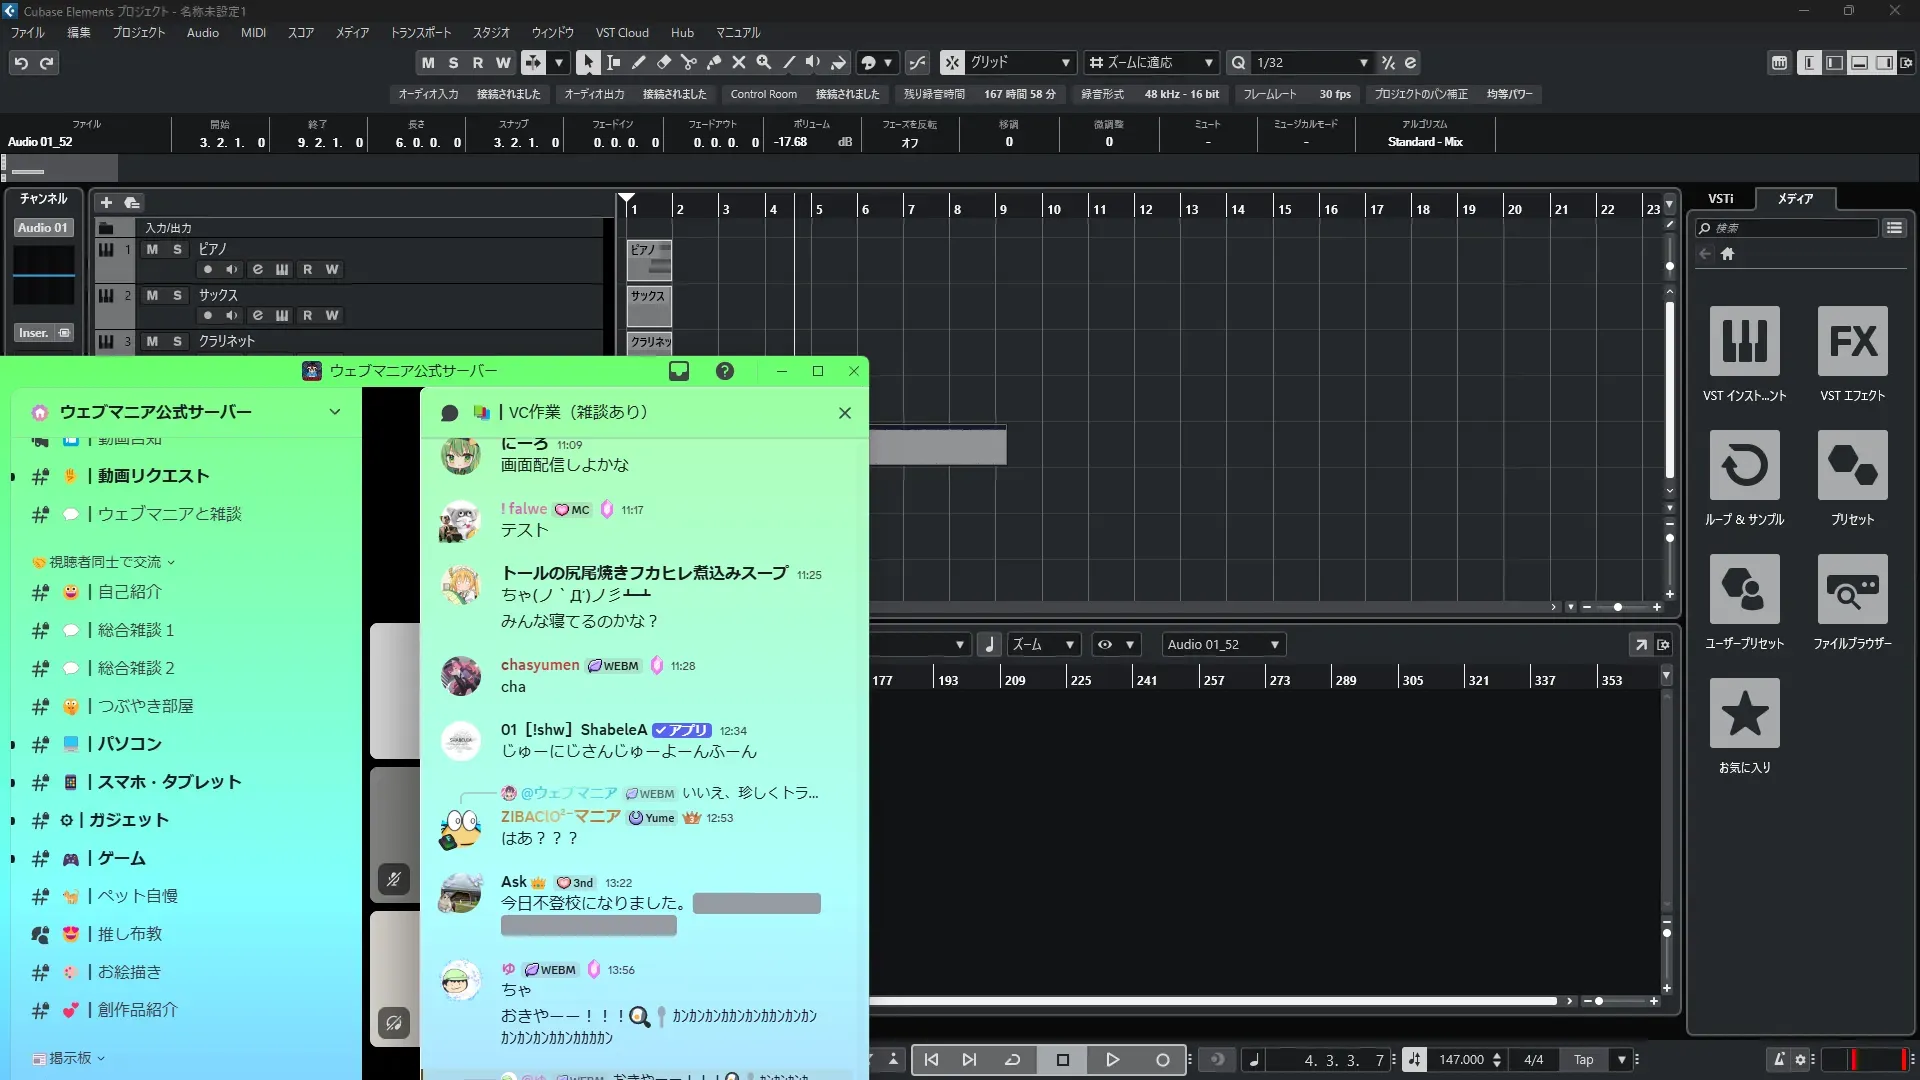Solo the サックス track
Image resolution: width=1920 pixels, height=1080 pixels.
pyautogui.click(x=177, y=295)
